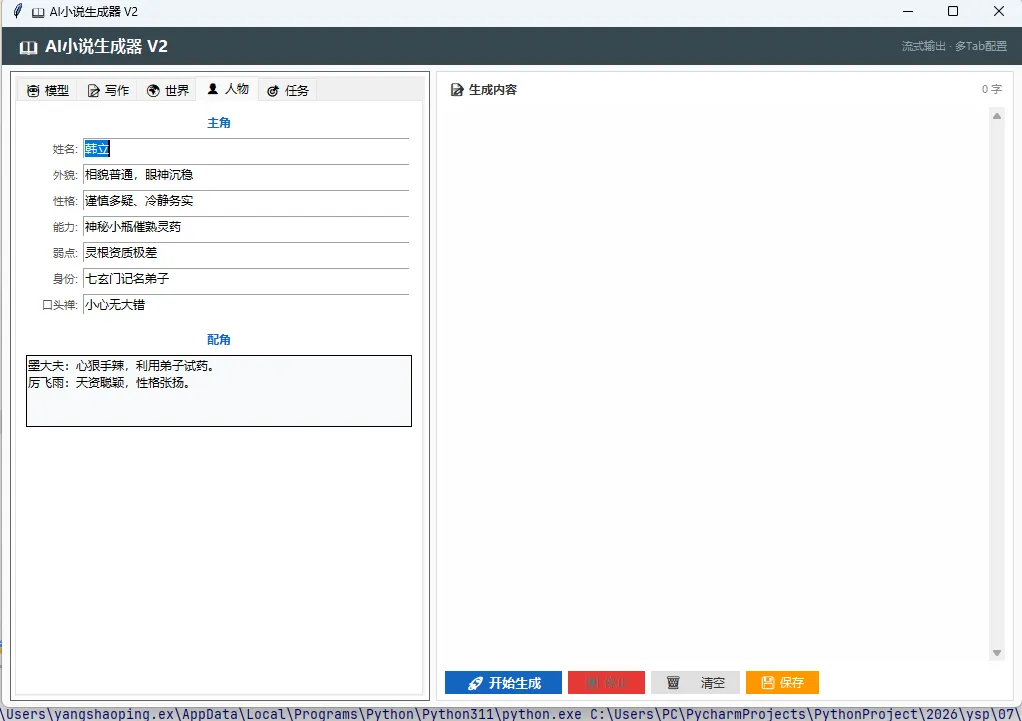Click the globe icon on 世界 tab
The image size is (1022, 721).
153,91
